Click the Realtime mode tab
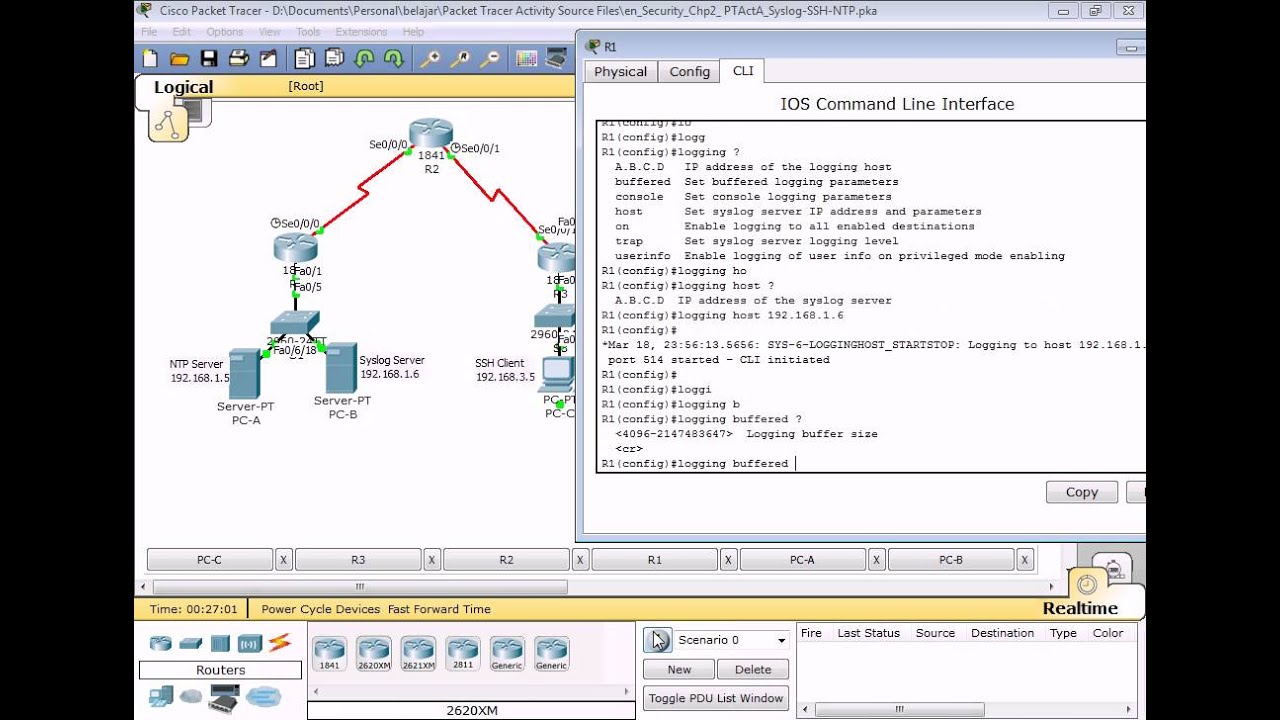The width and height of the screenshot is (1280, 720). tap(1080, 608)
